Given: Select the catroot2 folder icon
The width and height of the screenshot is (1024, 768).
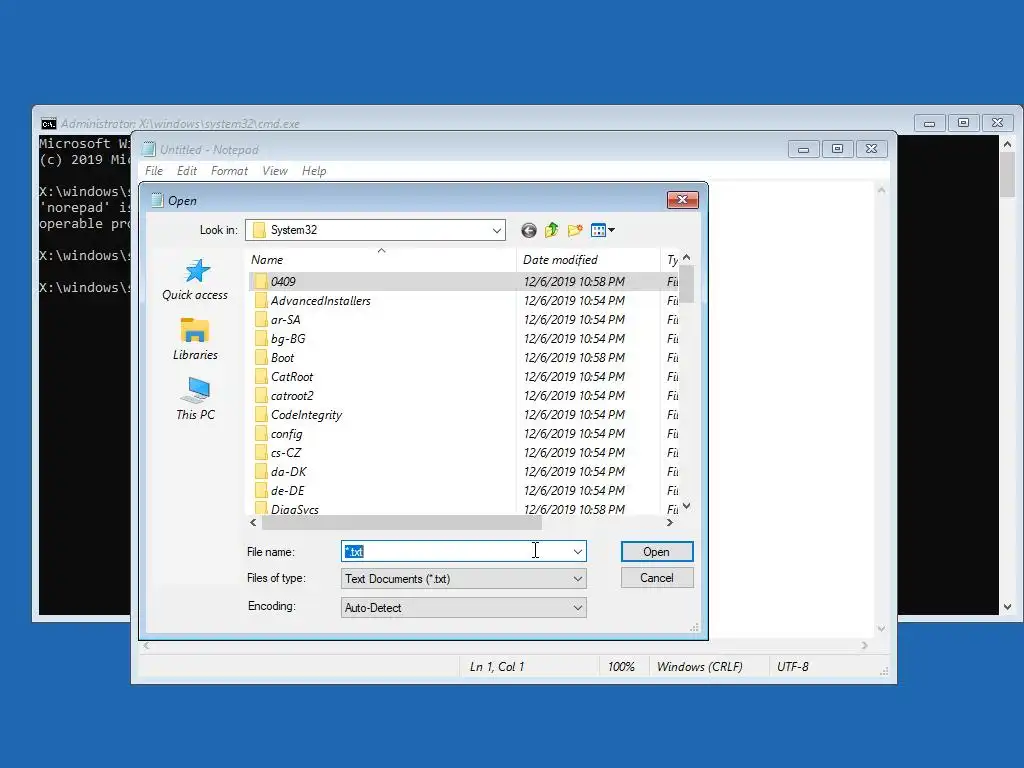Looking at the screenshot, I should click(261, 395).
